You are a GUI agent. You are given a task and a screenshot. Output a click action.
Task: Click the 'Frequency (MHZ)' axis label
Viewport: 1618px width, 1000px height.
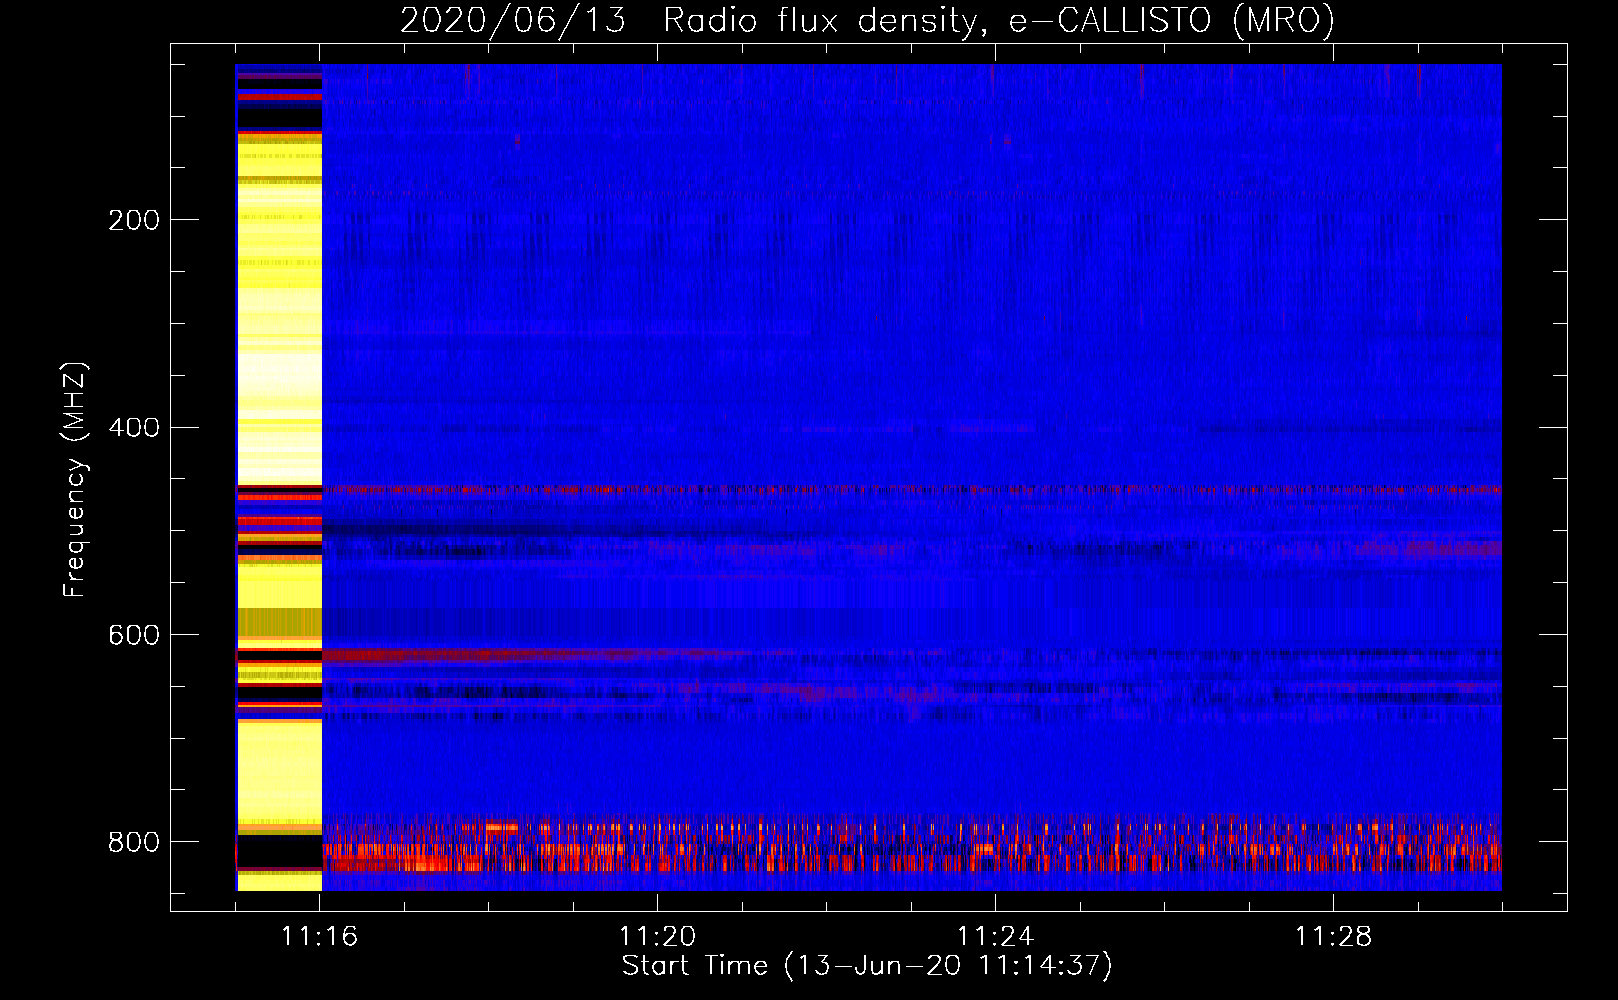click(74, 479)
